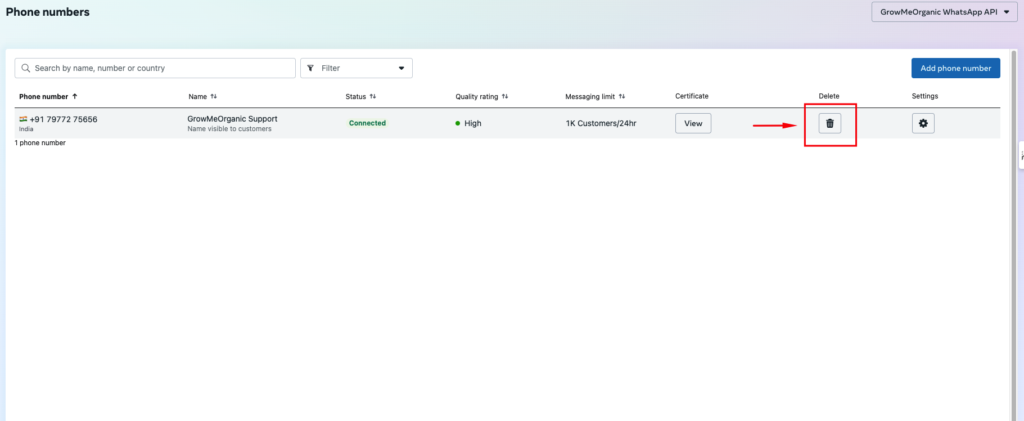Screen dimensions: 1024x421
Task: Open the collapsed side panel tab at right edge
Action: pos(1021,155)
